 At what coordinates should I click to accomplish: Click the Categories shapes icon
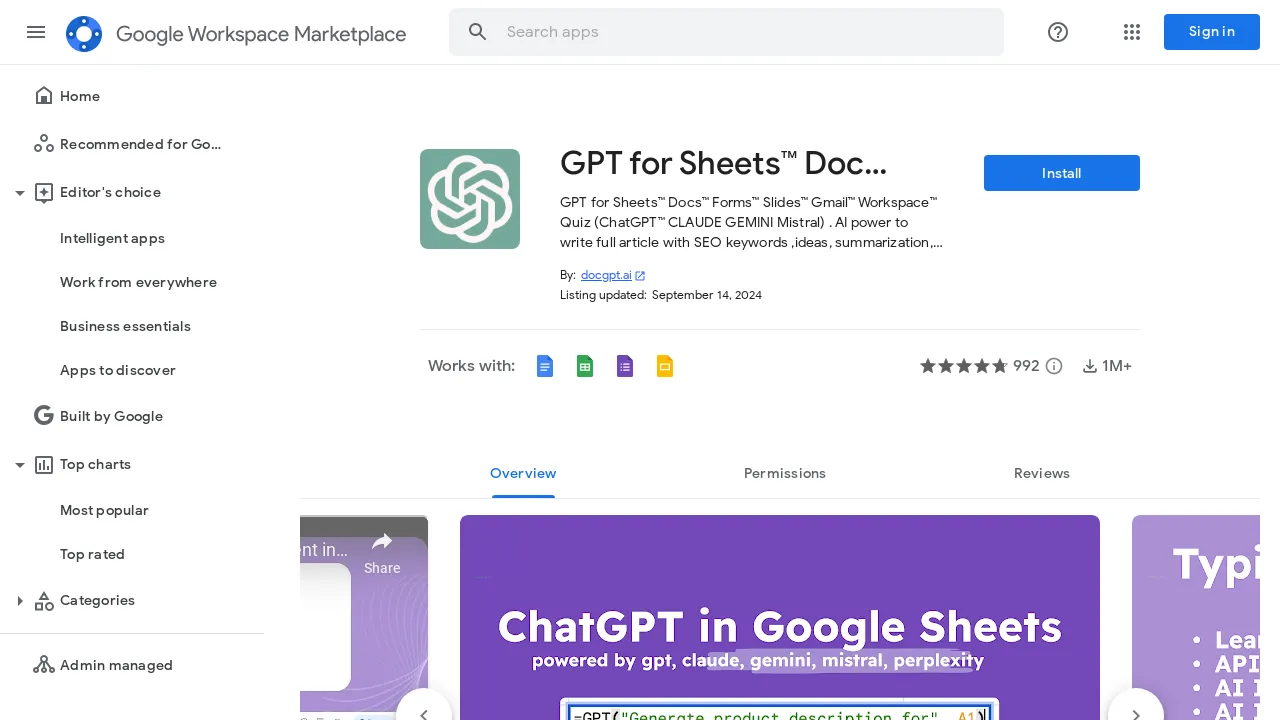tap(44, 601)
